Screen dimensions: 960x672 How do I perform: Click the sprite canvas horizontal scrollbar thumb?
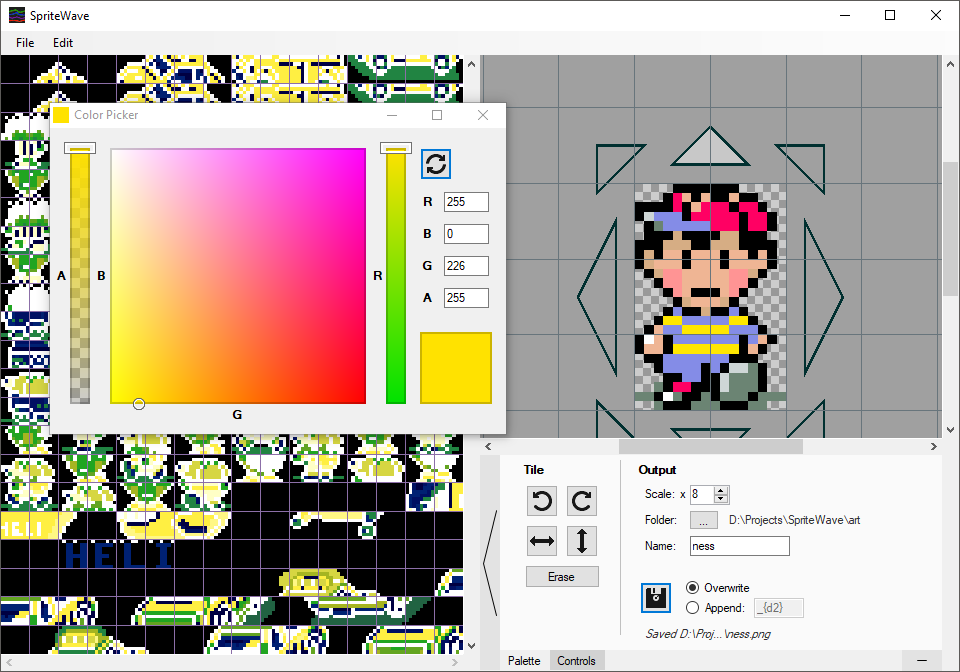point(710,447)
